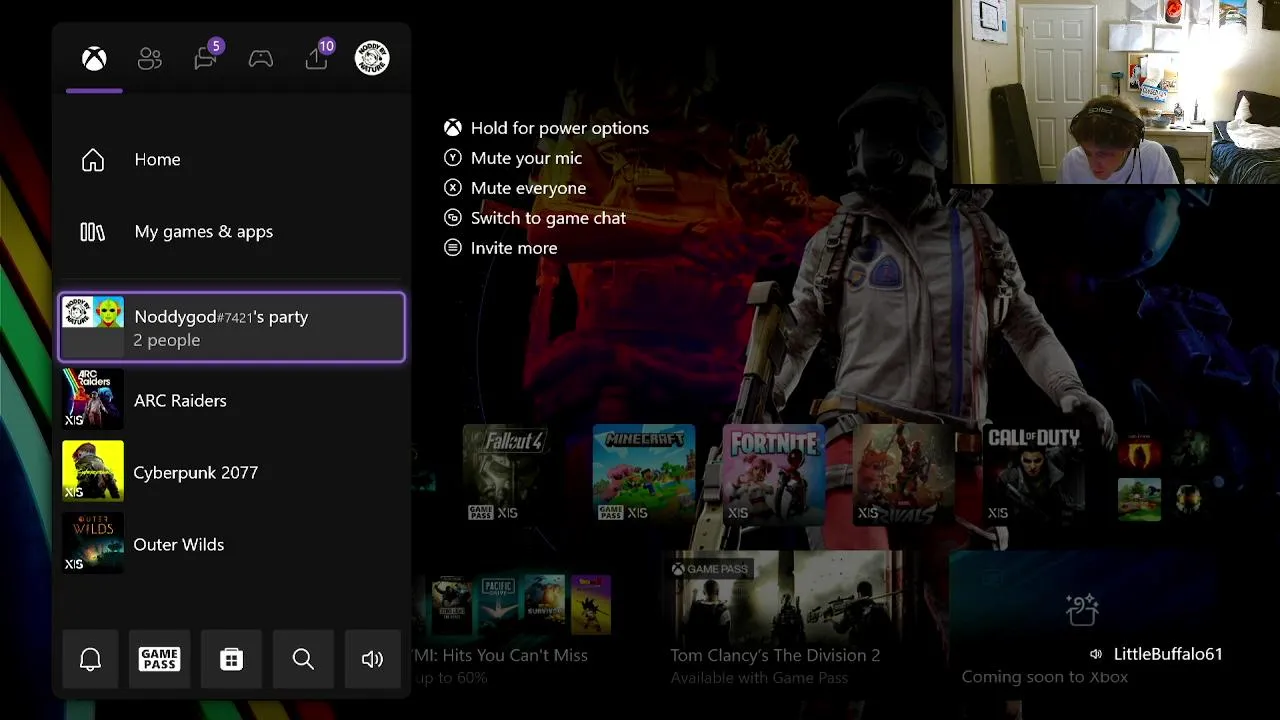
Task: Select the Fortnite game tile
Action: coord(774,474)
